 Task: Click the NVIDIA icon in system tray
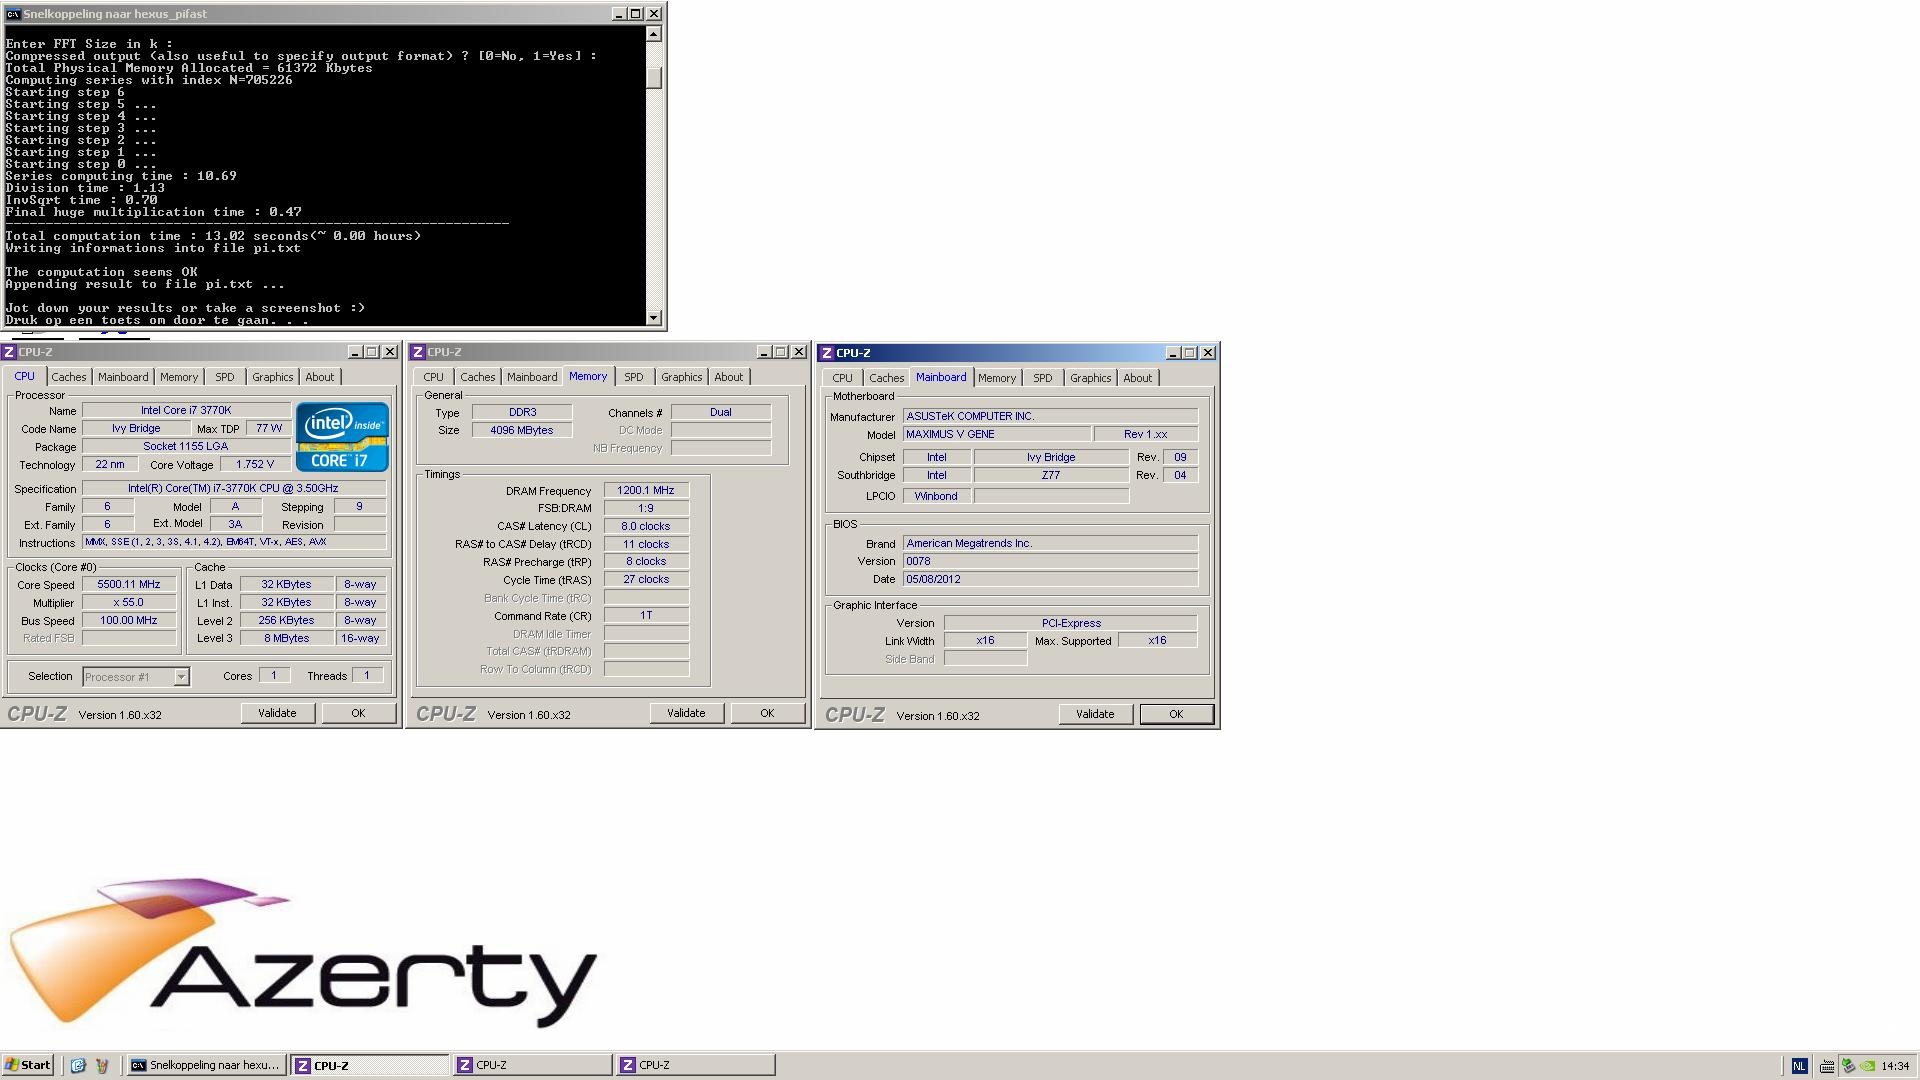pyautogui.click(x=1867, y=1066)
